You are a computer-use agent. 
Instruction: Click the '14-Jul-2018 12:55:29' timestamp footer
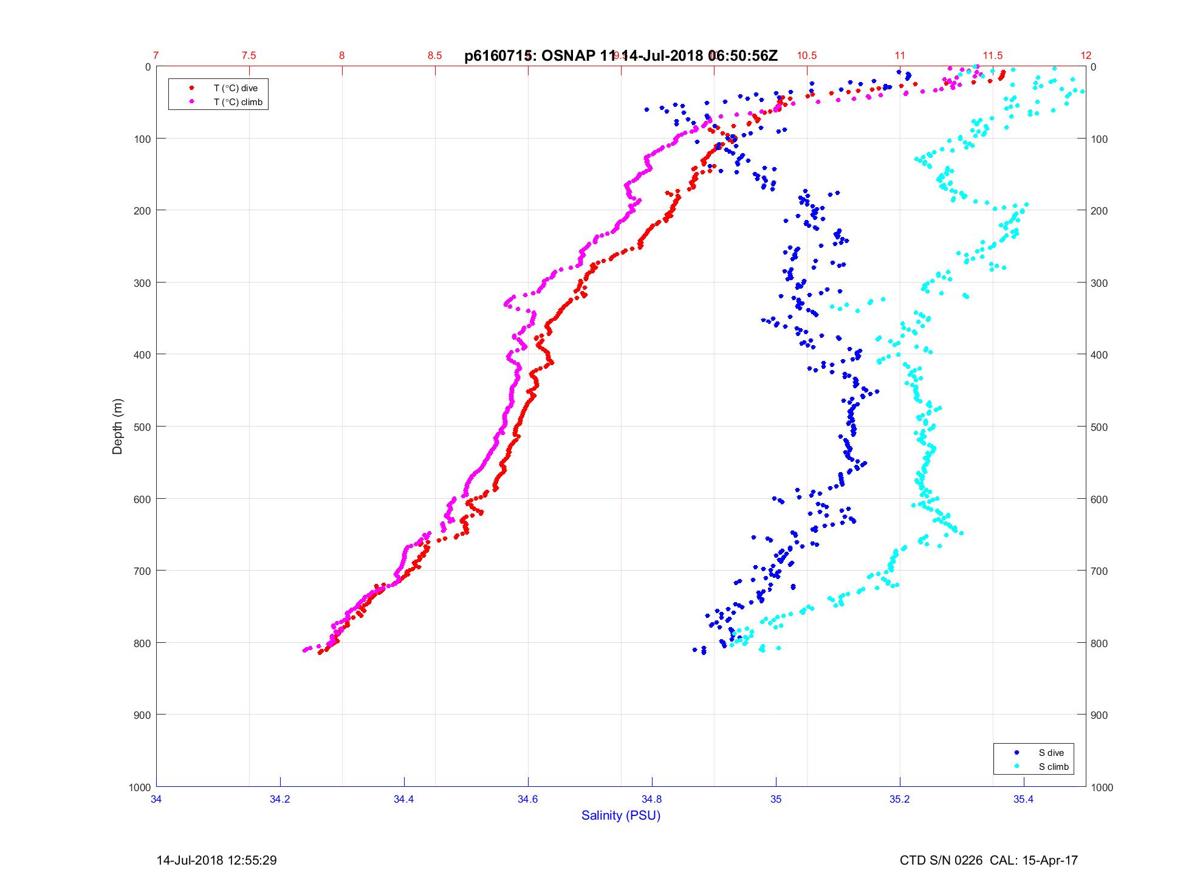pyautogui.click(x=217, y=859)
